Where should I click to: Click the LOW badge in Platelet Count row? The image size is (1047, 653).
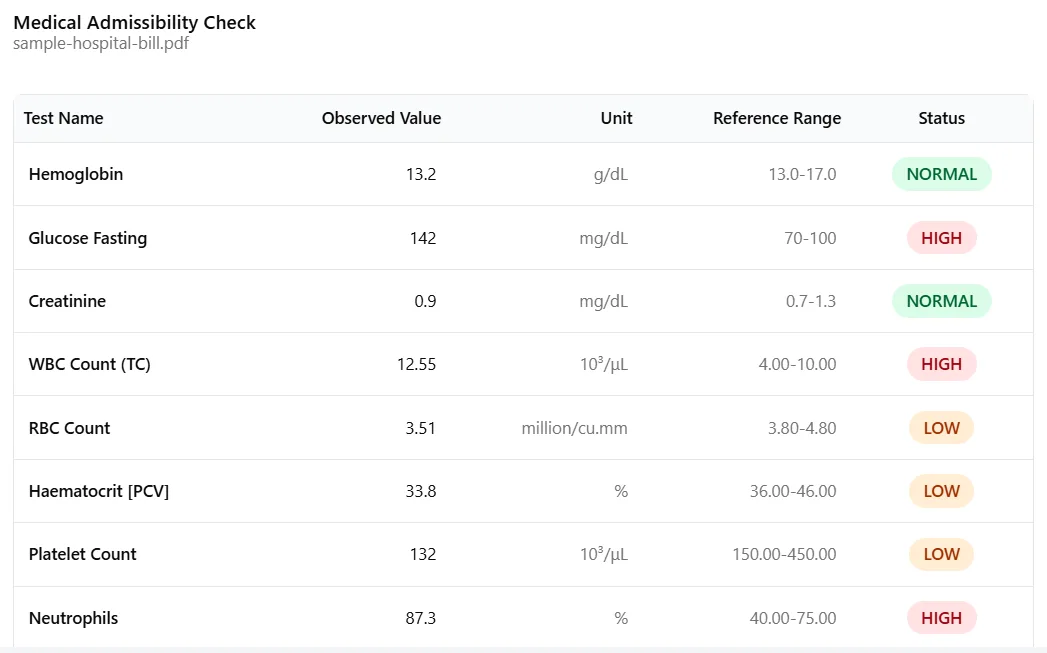[941, 554]
